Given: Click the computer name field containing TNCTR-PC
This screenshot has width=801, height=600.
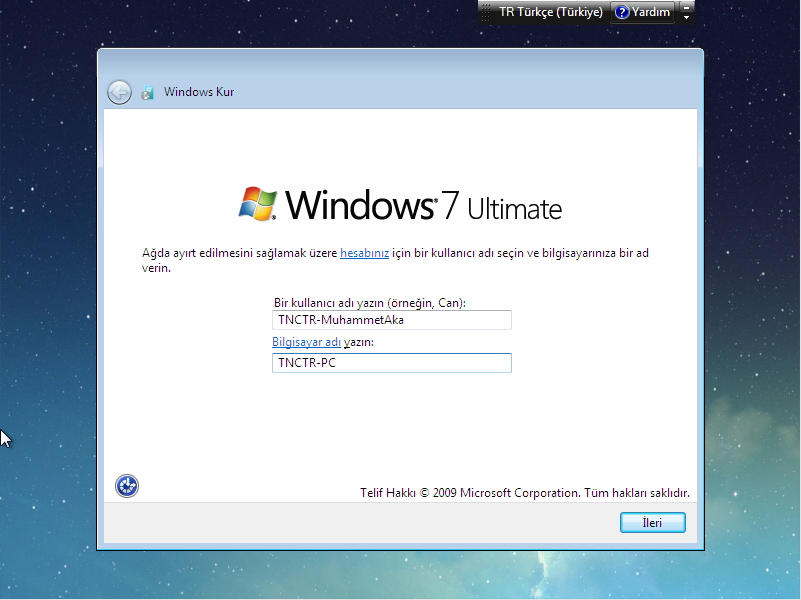Looking at the screenshot, I should pos(391,363).
